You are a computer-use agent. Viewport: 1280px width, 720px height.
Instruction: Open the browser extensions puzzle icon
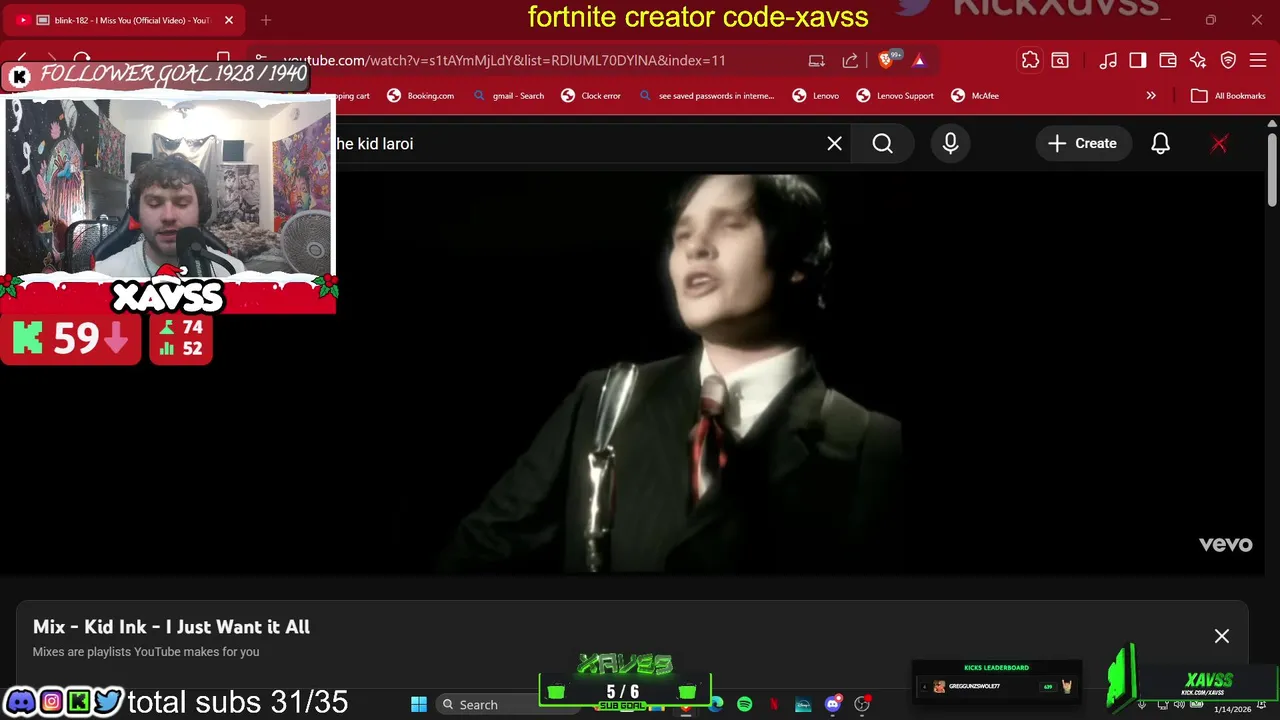(x=1030, y=61)
